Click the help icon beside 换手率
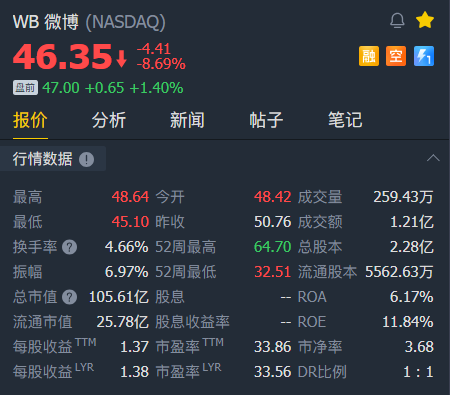The height and width of the screenshot is (395, 450). pos(70,247)
